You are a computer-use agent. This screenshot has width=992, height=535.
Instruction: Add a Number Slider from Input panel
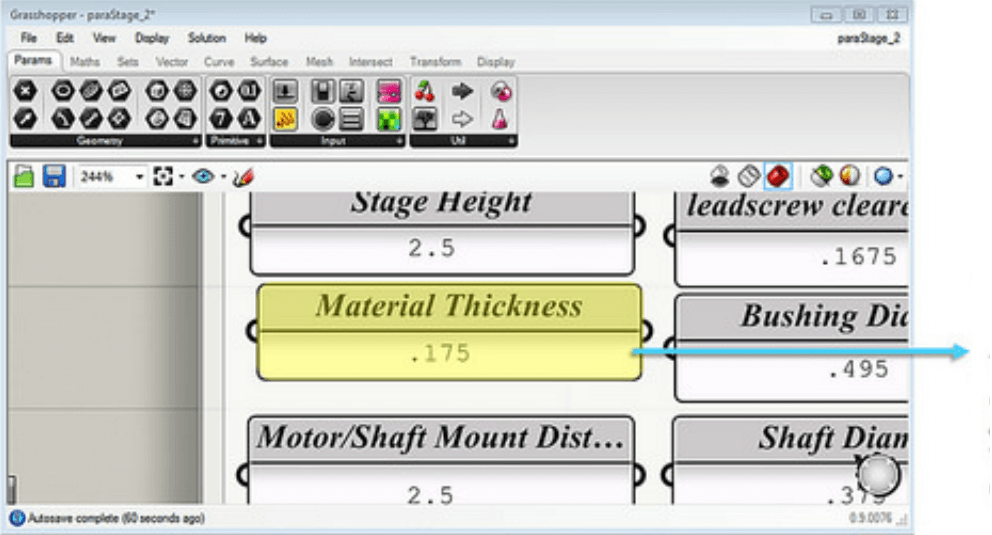[x=285, y=92]
